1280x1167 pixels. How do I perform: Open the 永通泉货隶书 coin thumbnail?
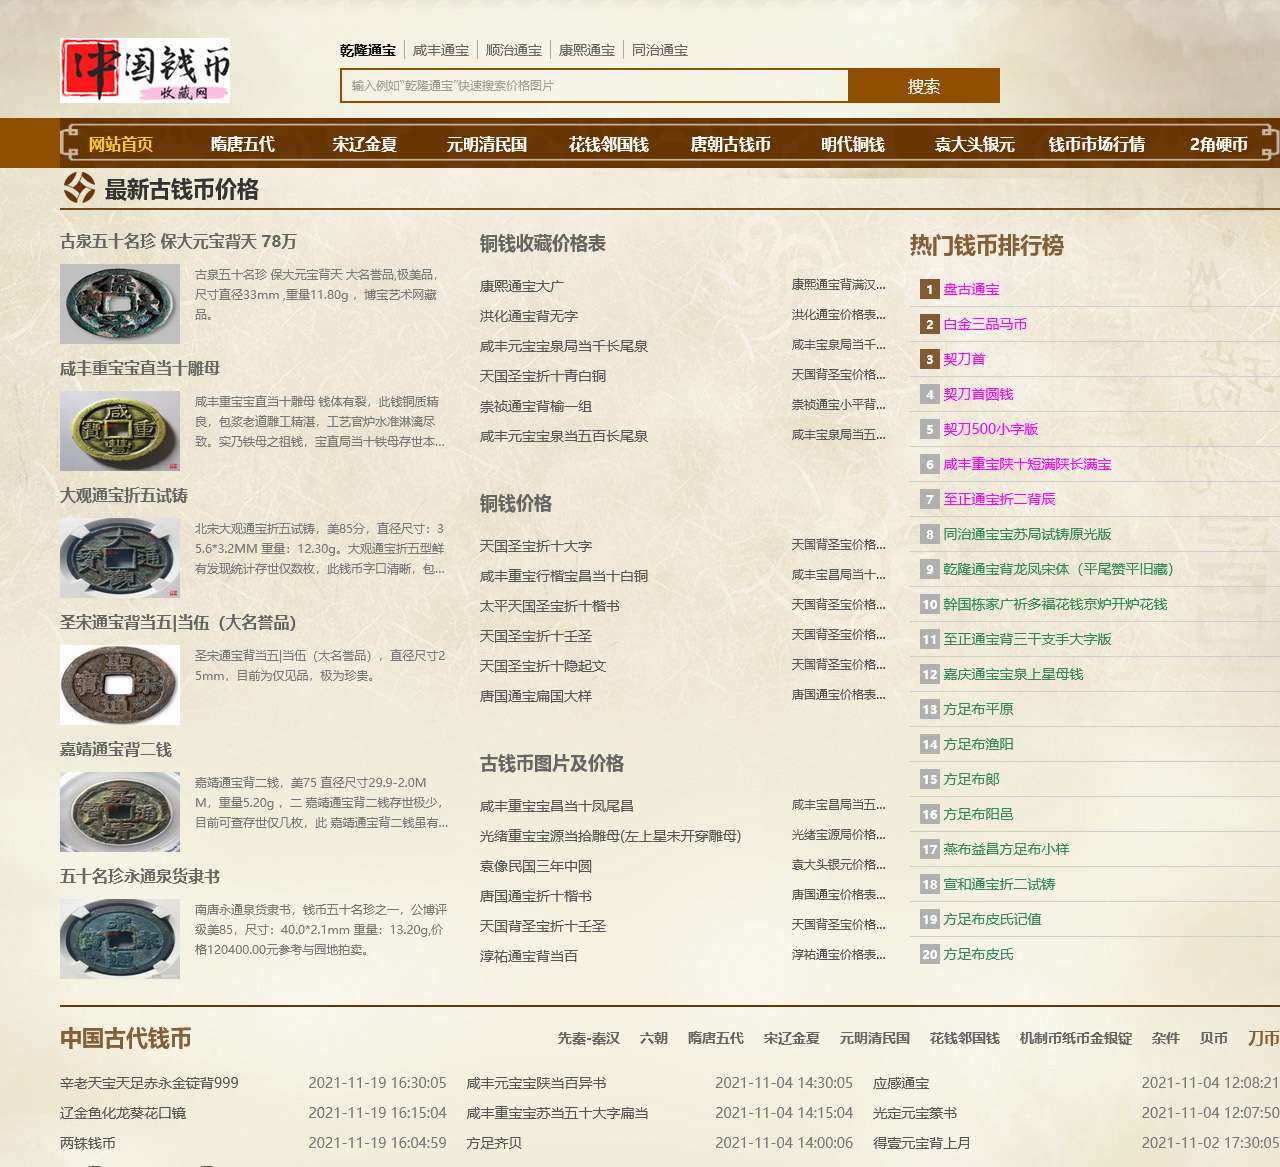(120, 939)
